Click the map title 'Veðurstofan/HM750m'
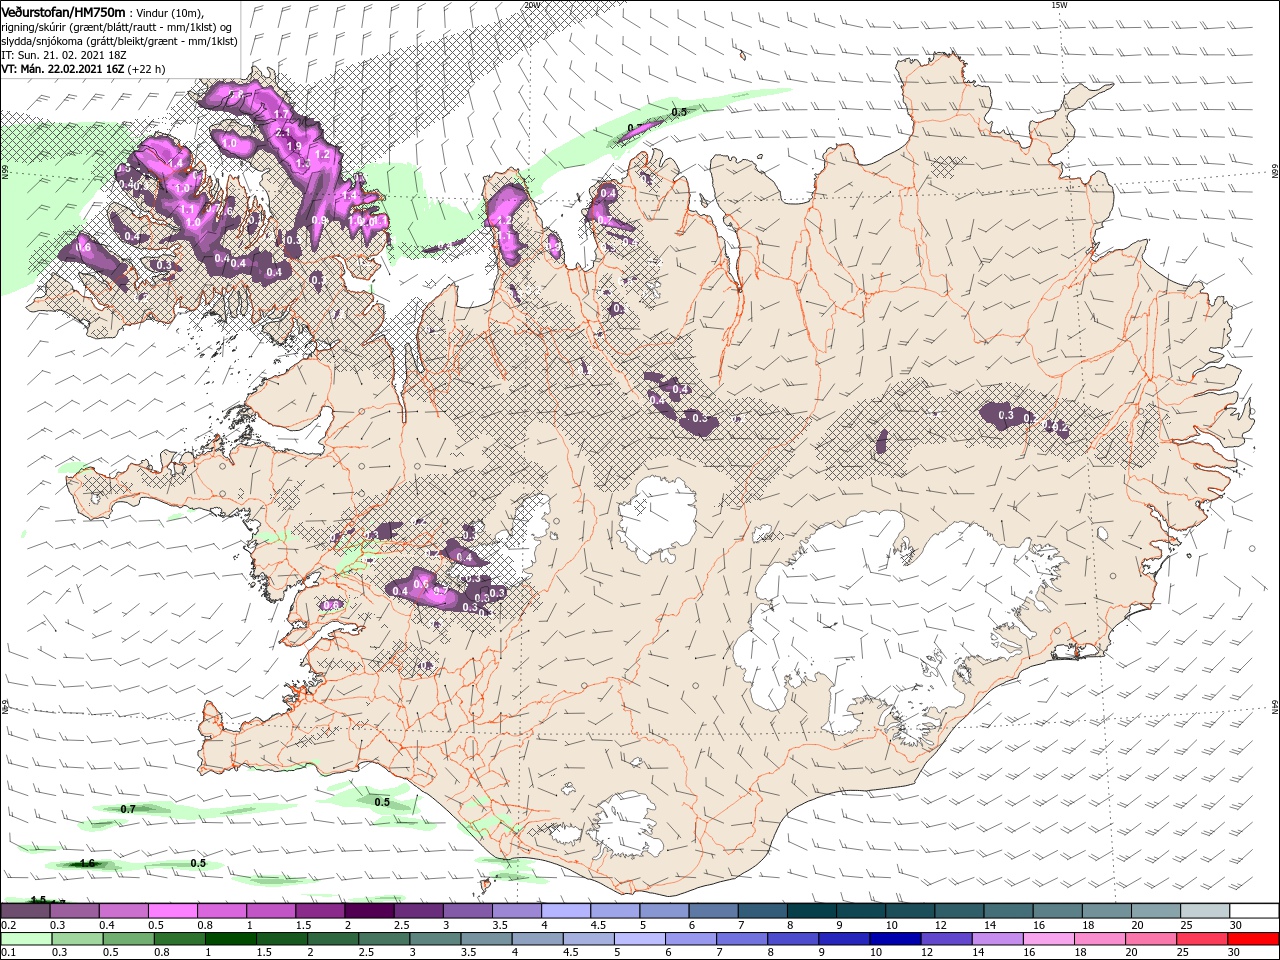 (x=64, y=12)
